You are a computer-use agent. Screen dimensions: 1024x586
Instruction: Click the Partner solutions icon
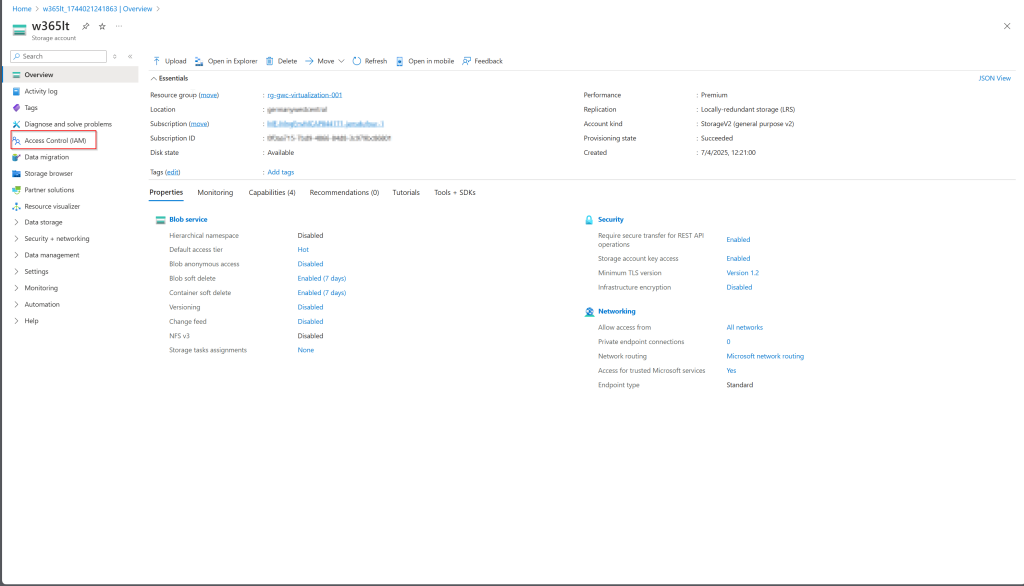click(x=16, y=190)
